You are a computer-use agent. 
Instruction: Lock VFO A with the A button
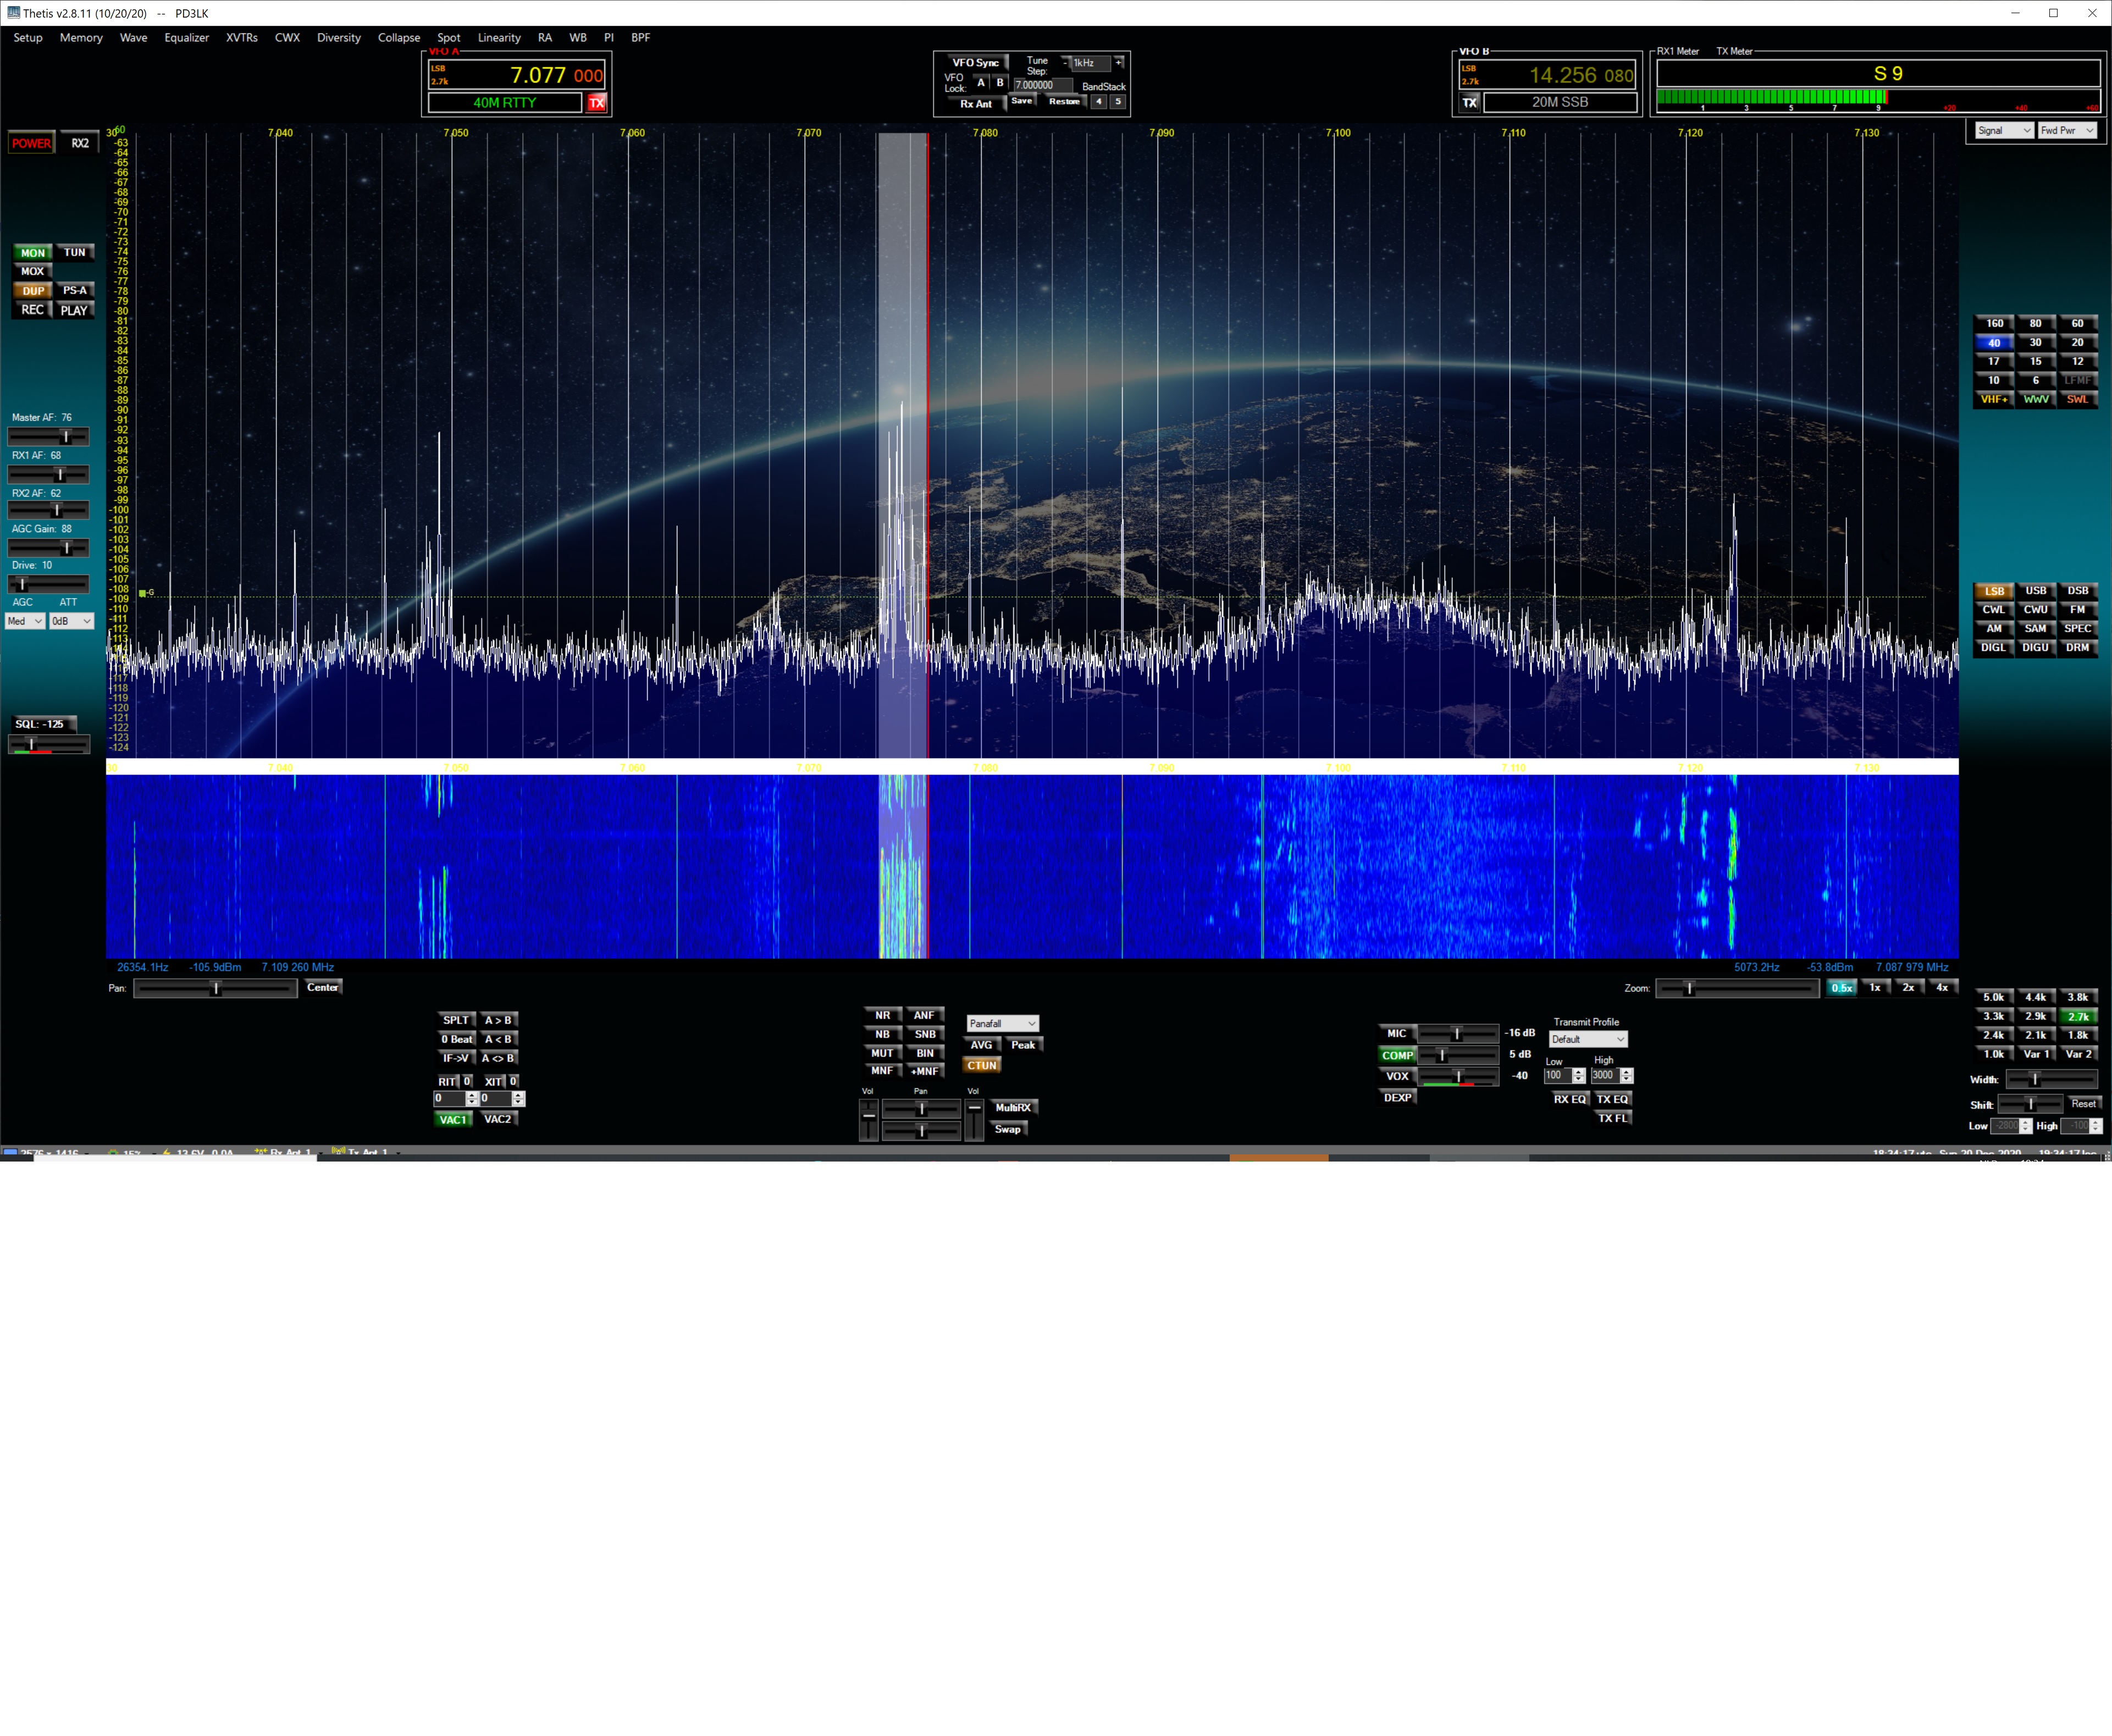click(981, 83)
